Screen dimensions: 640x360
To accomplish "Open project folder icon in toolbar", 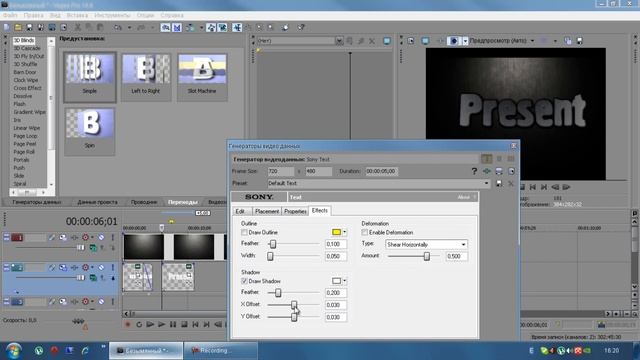I will [18, 27].
